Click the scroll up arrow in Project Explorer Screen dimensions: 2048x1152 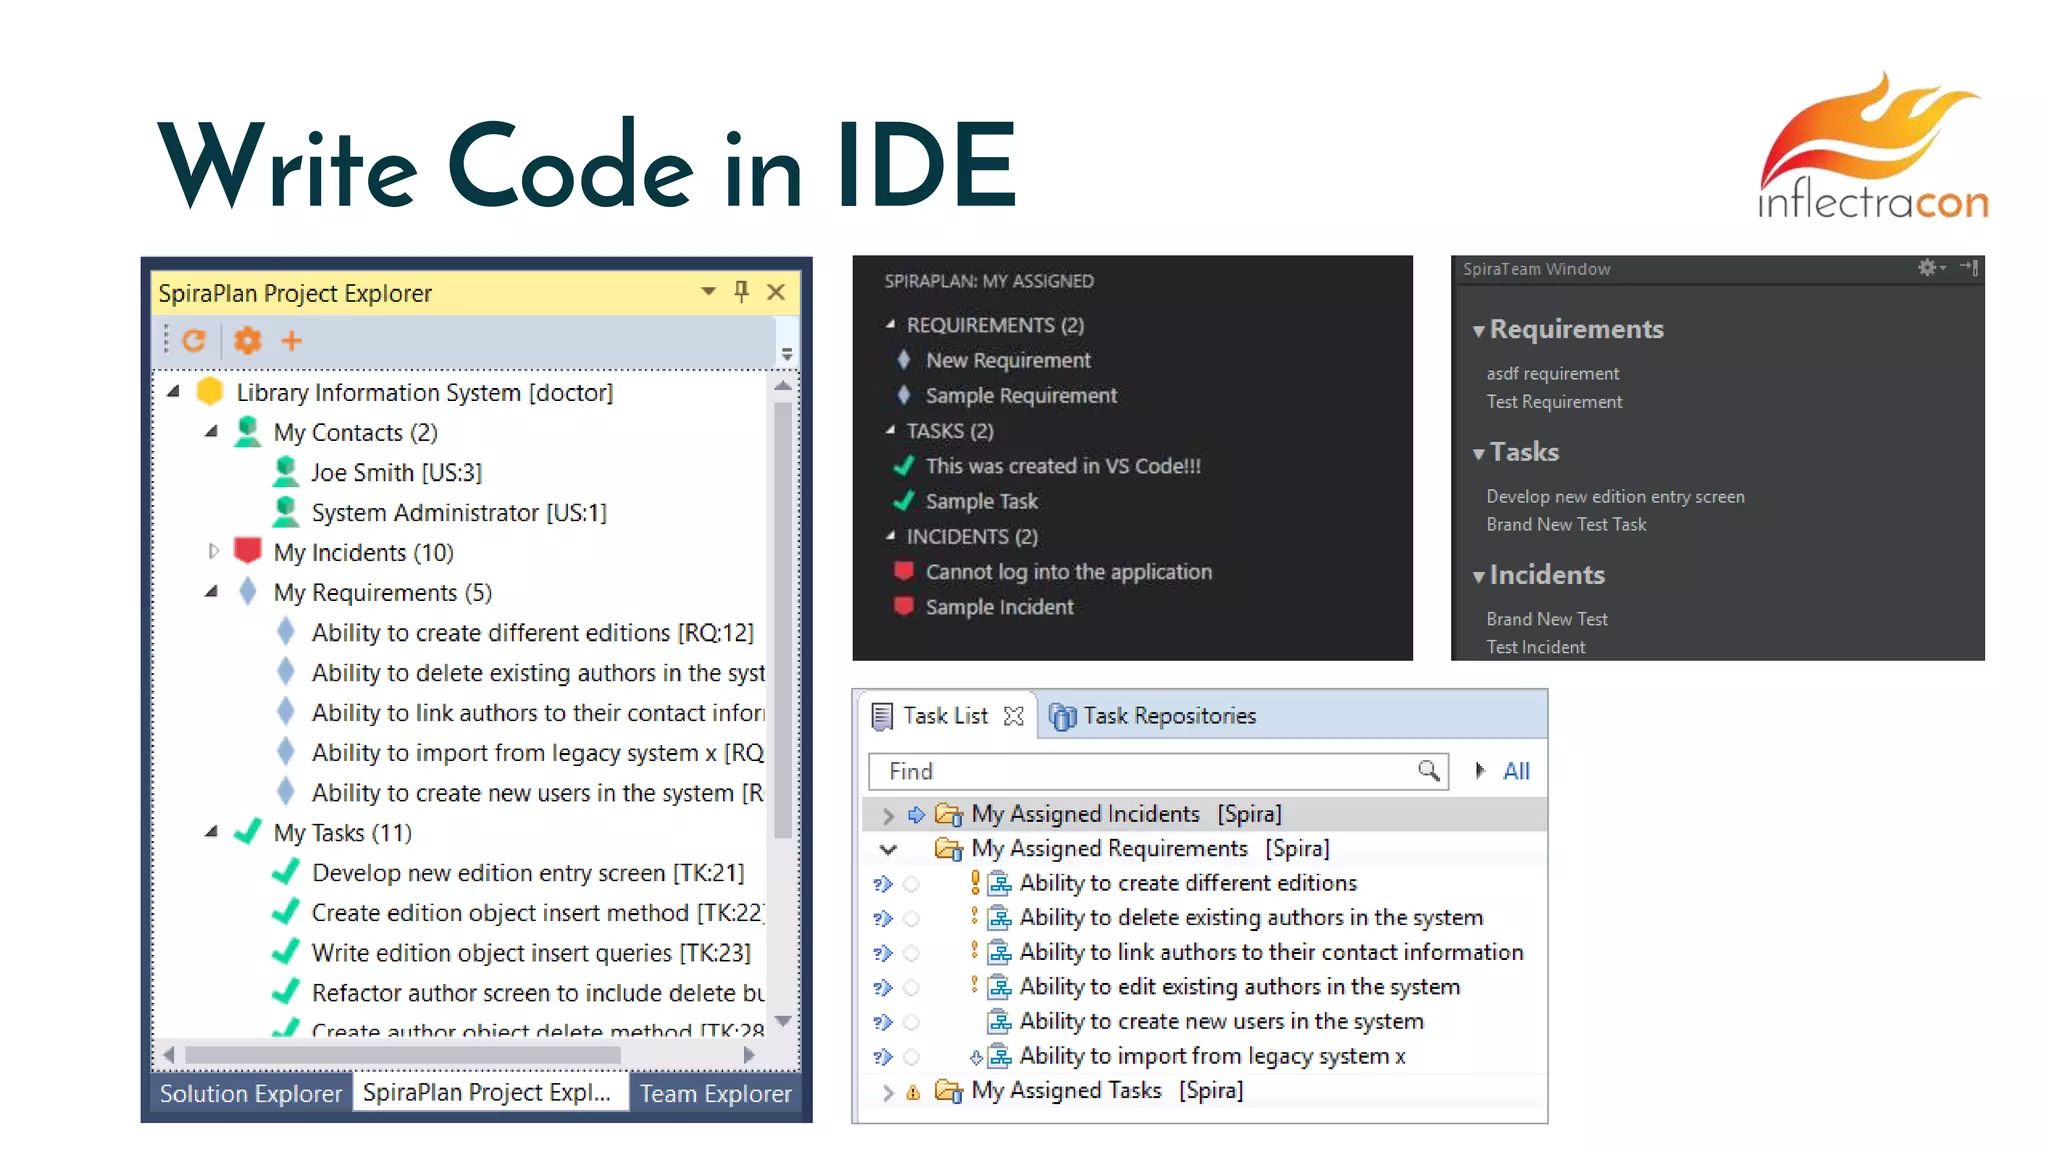[x=783, y=386]
